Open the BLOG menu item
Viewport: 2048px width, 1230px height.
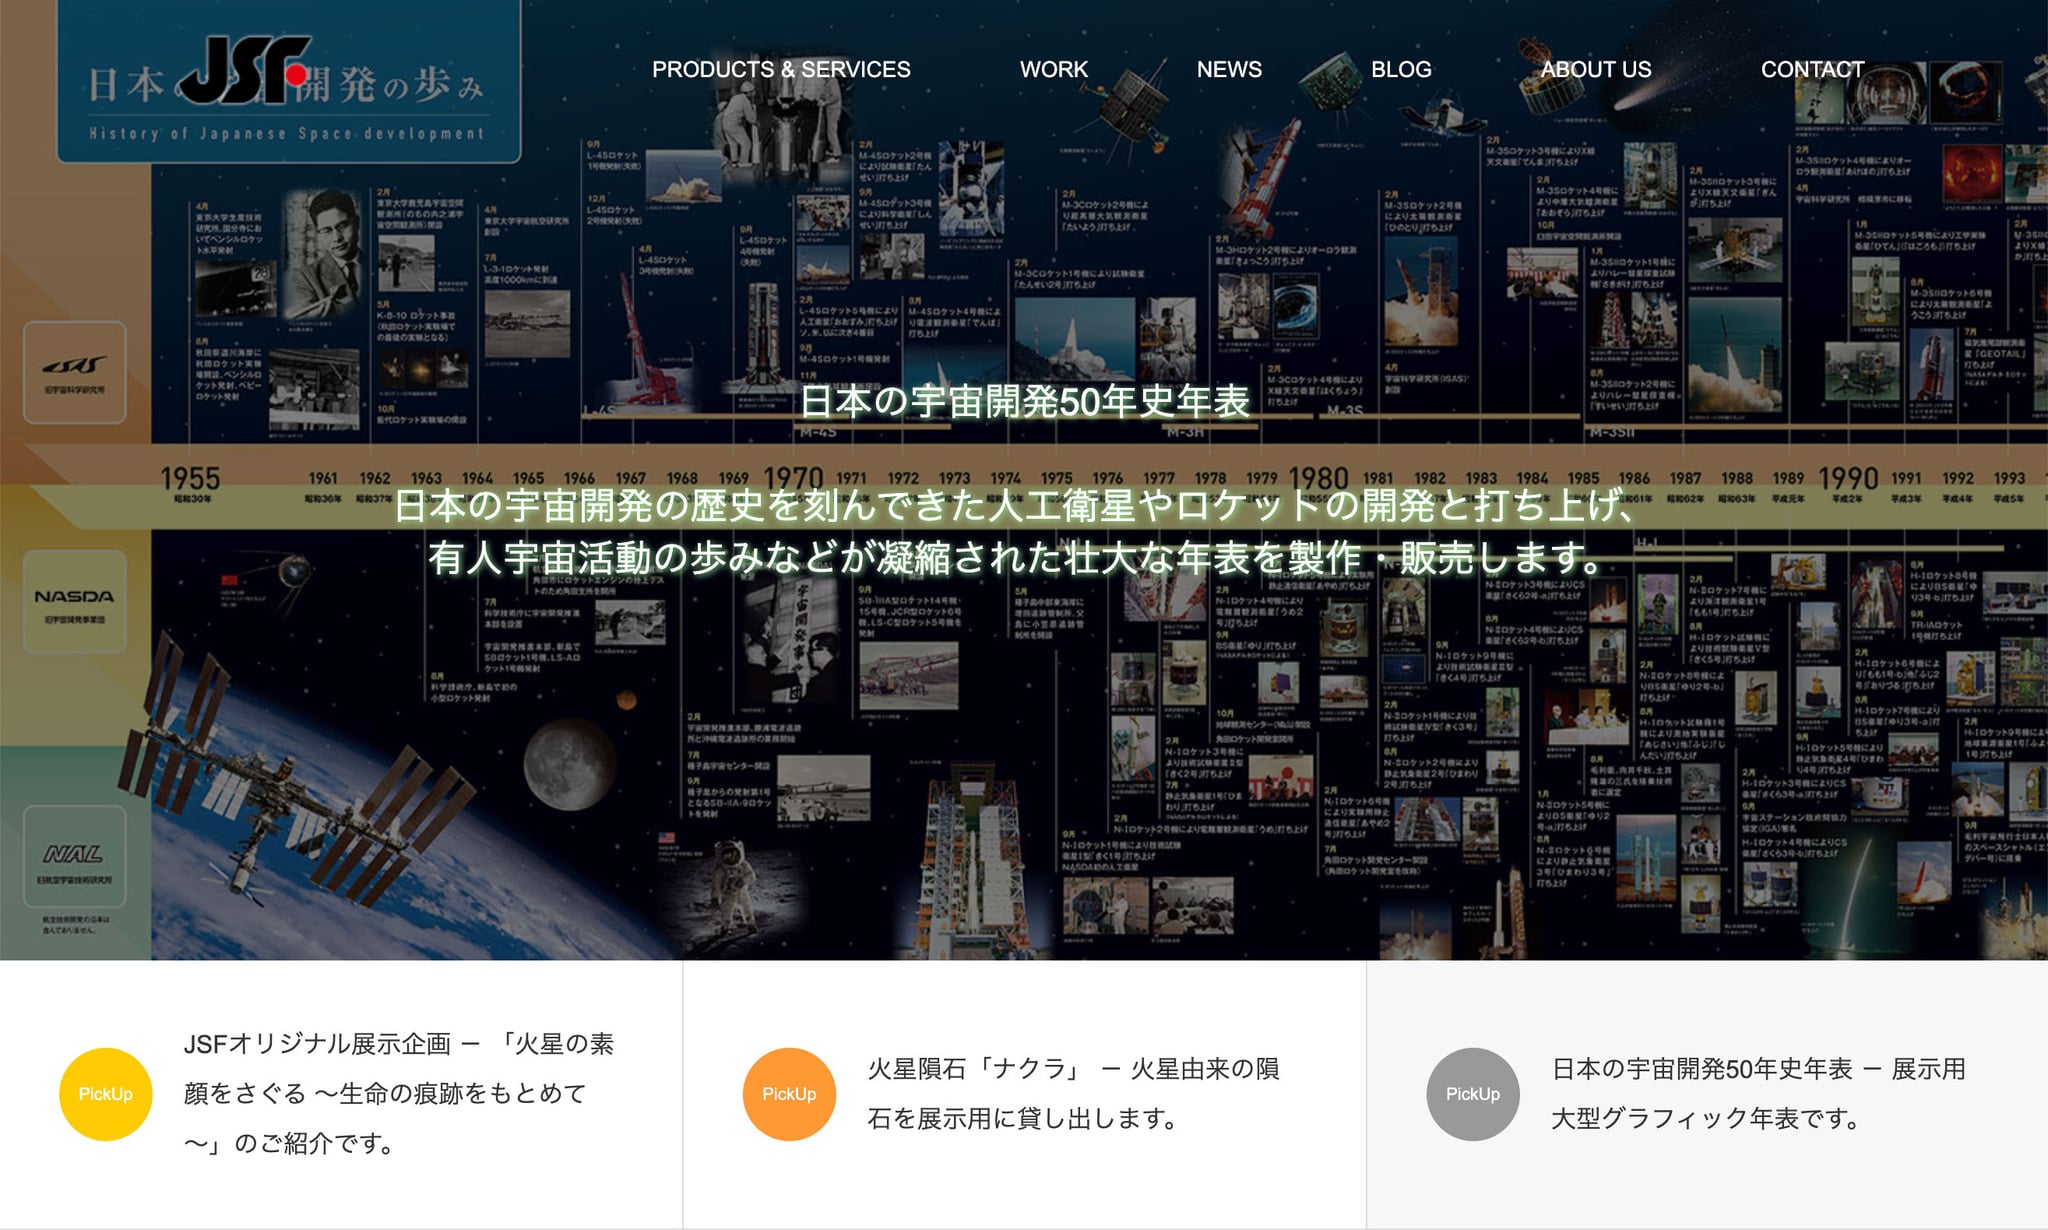pos(1401,69)
